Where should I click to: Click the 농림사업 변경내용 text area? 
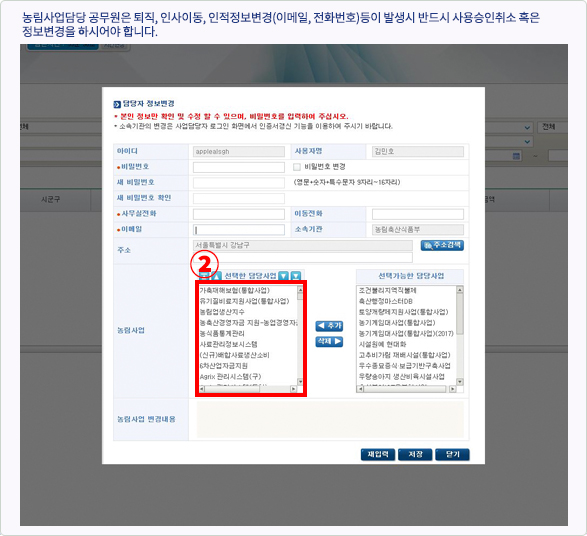tap(330, 420)
